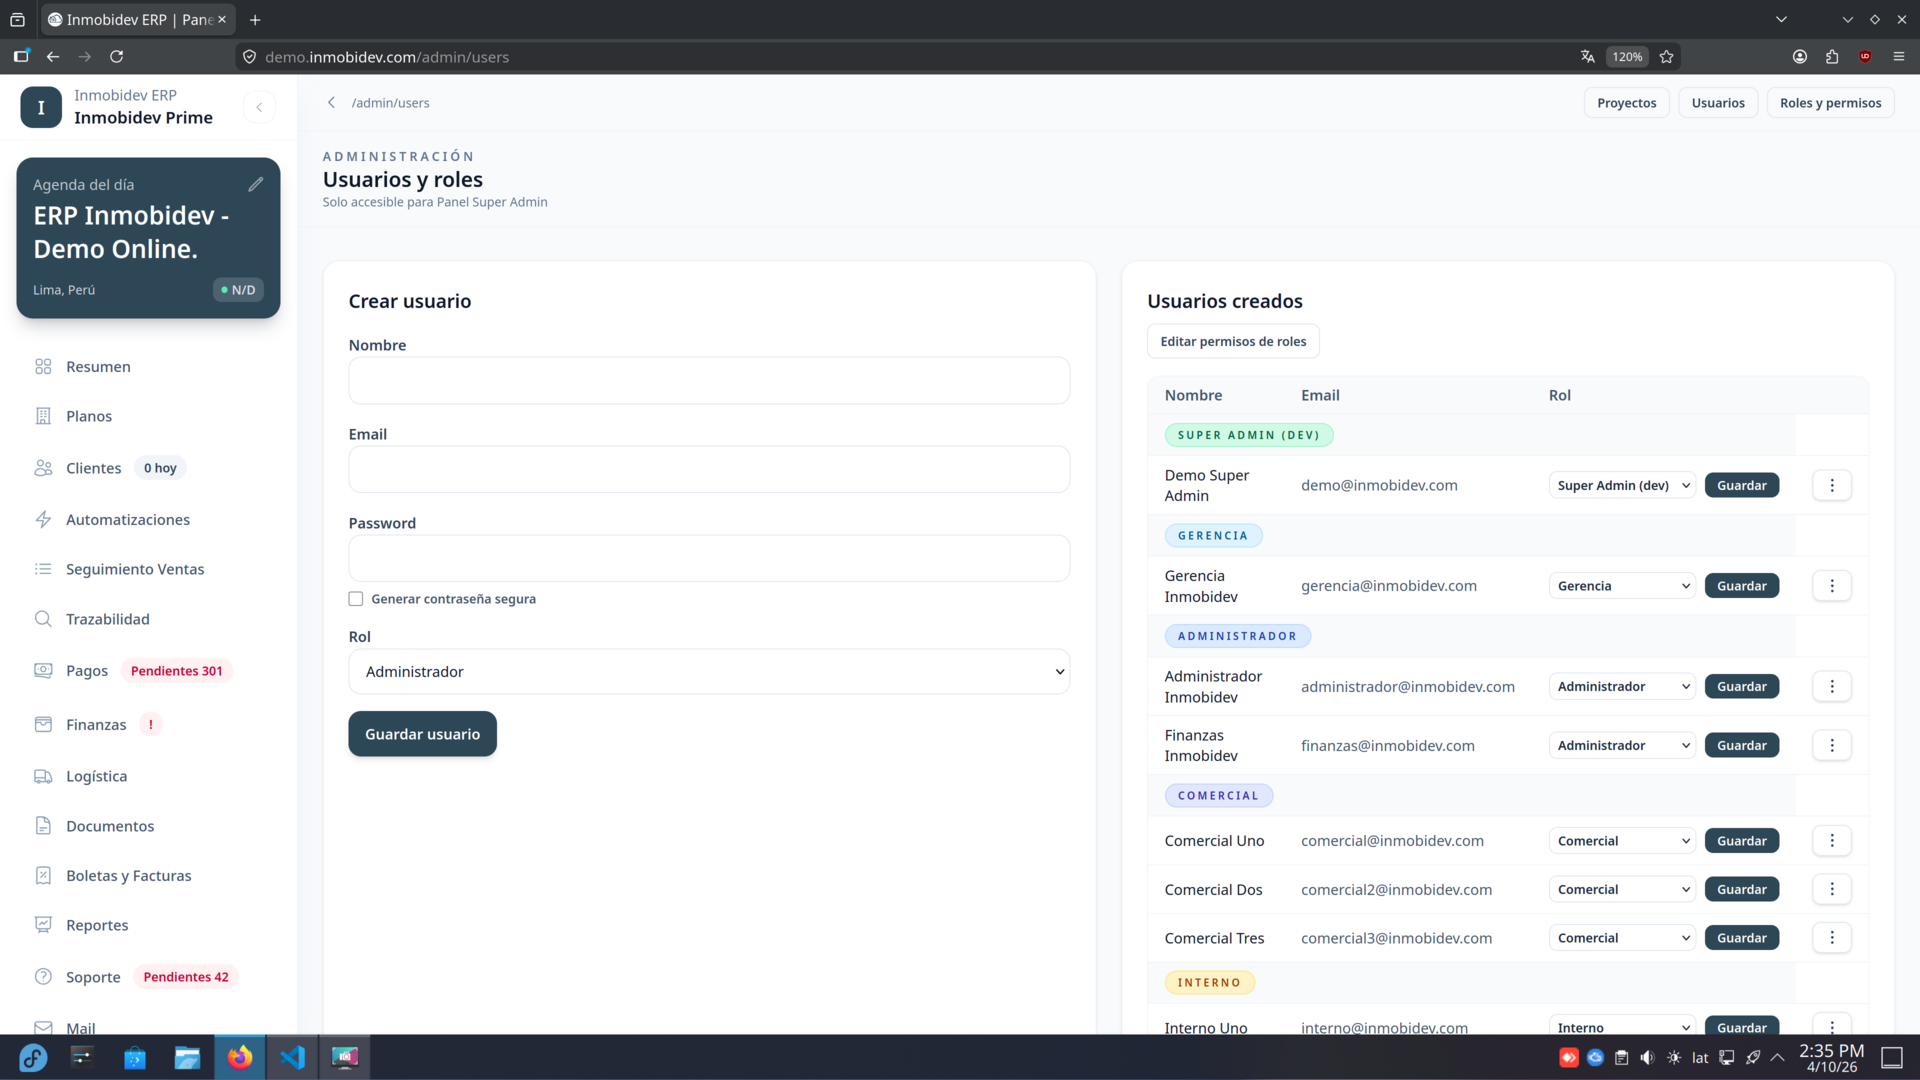Viewport: 1920px width, 1080px height.
Task: Open the volume icon in system tray
Action: (1648, 1057)
